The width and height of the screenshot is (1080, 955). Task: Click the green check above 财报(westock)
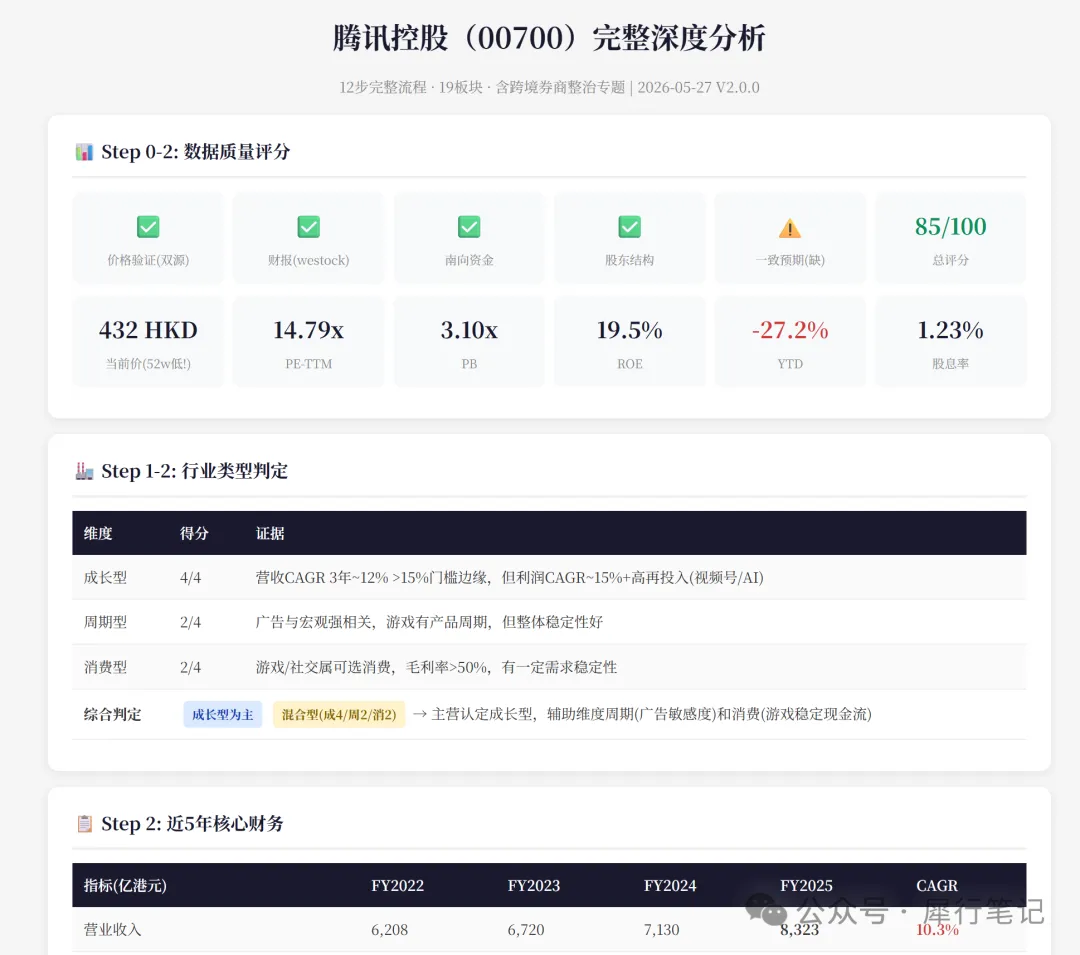click(x=309, y=227)
